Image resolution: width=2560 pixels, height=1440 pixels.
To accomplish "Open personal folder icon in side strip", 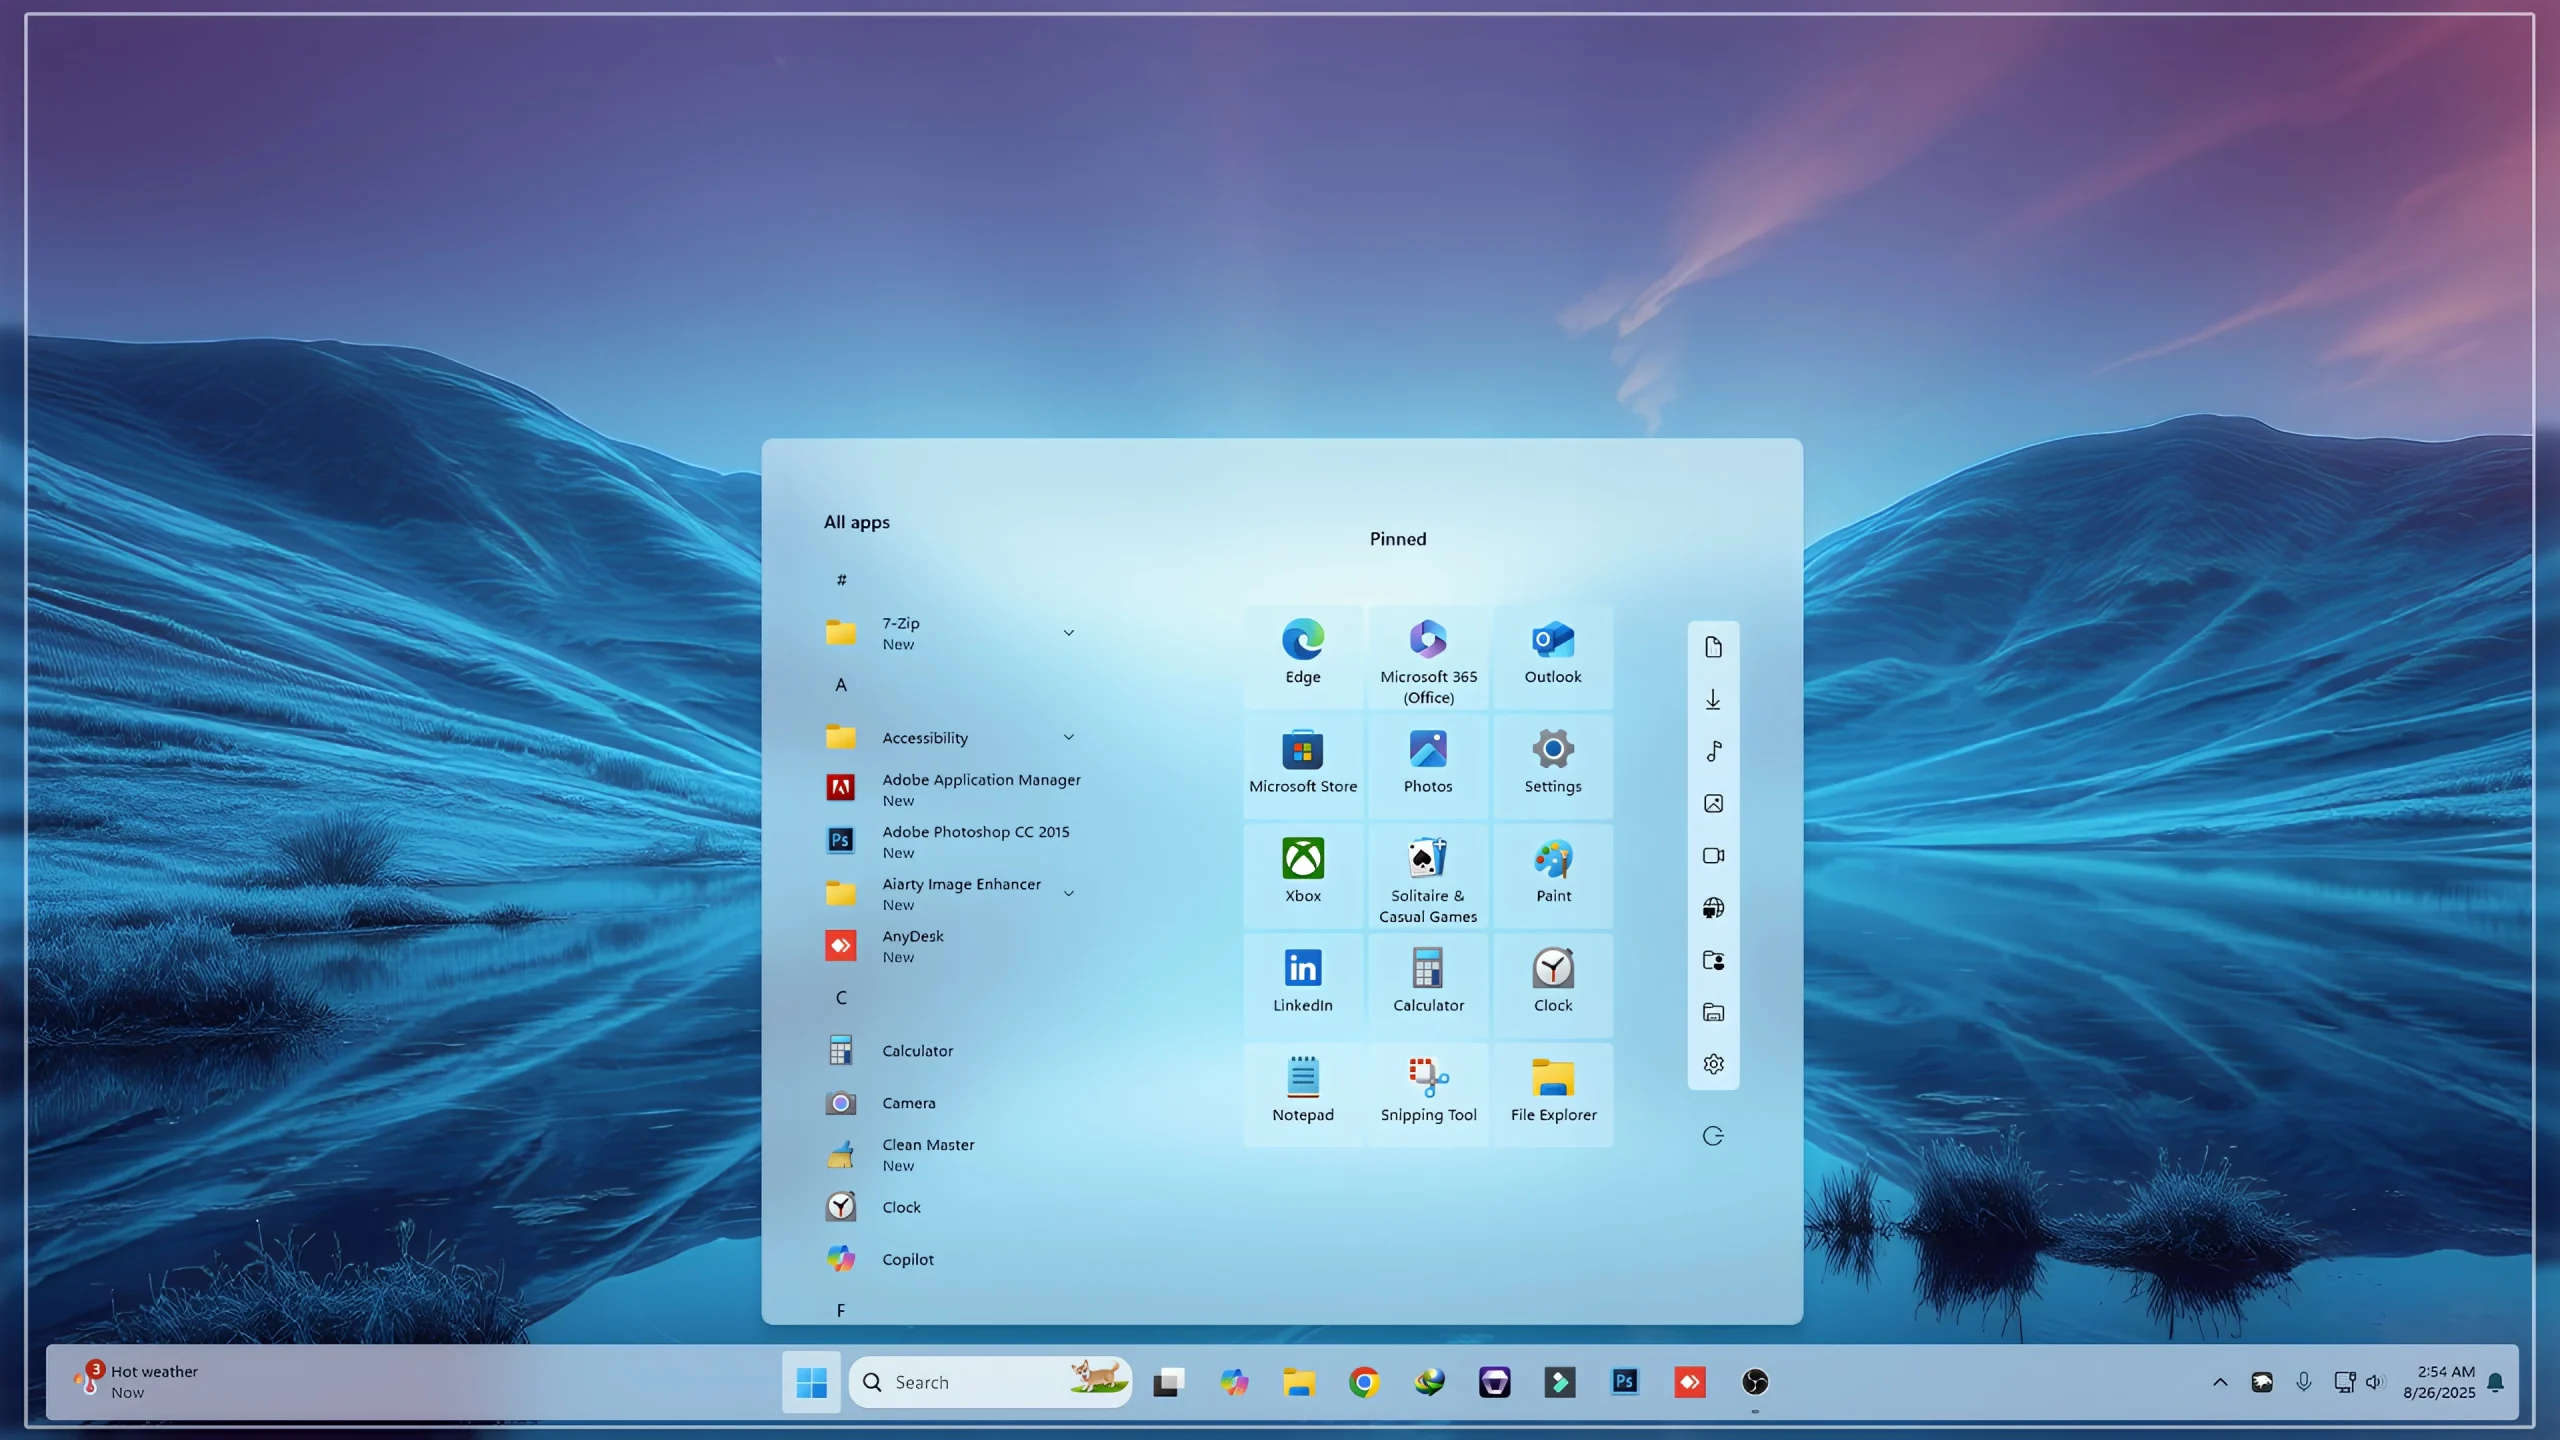I will [x=1713, y=960].
